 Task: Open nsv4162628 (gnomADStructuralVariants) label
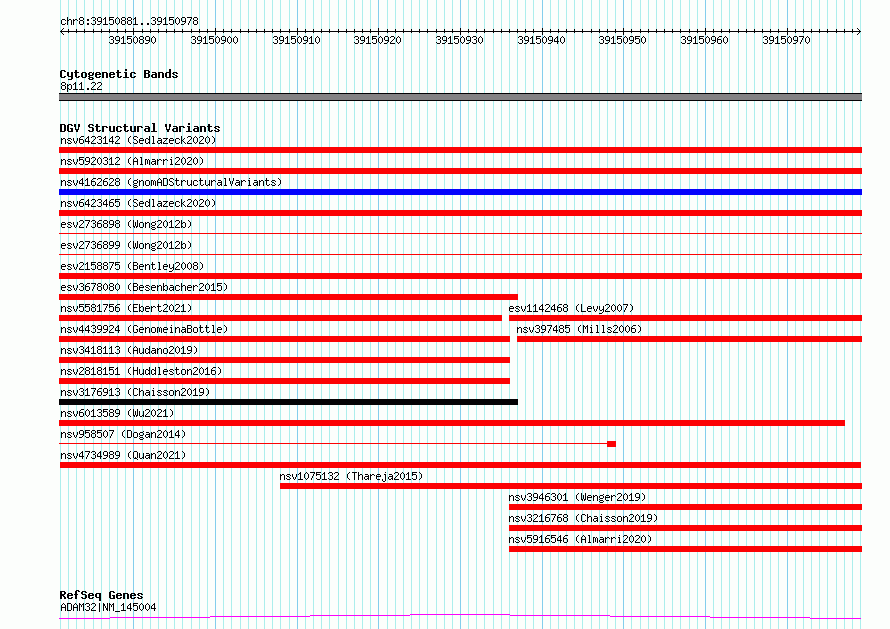pyautogui.click(x=171, y=182)
